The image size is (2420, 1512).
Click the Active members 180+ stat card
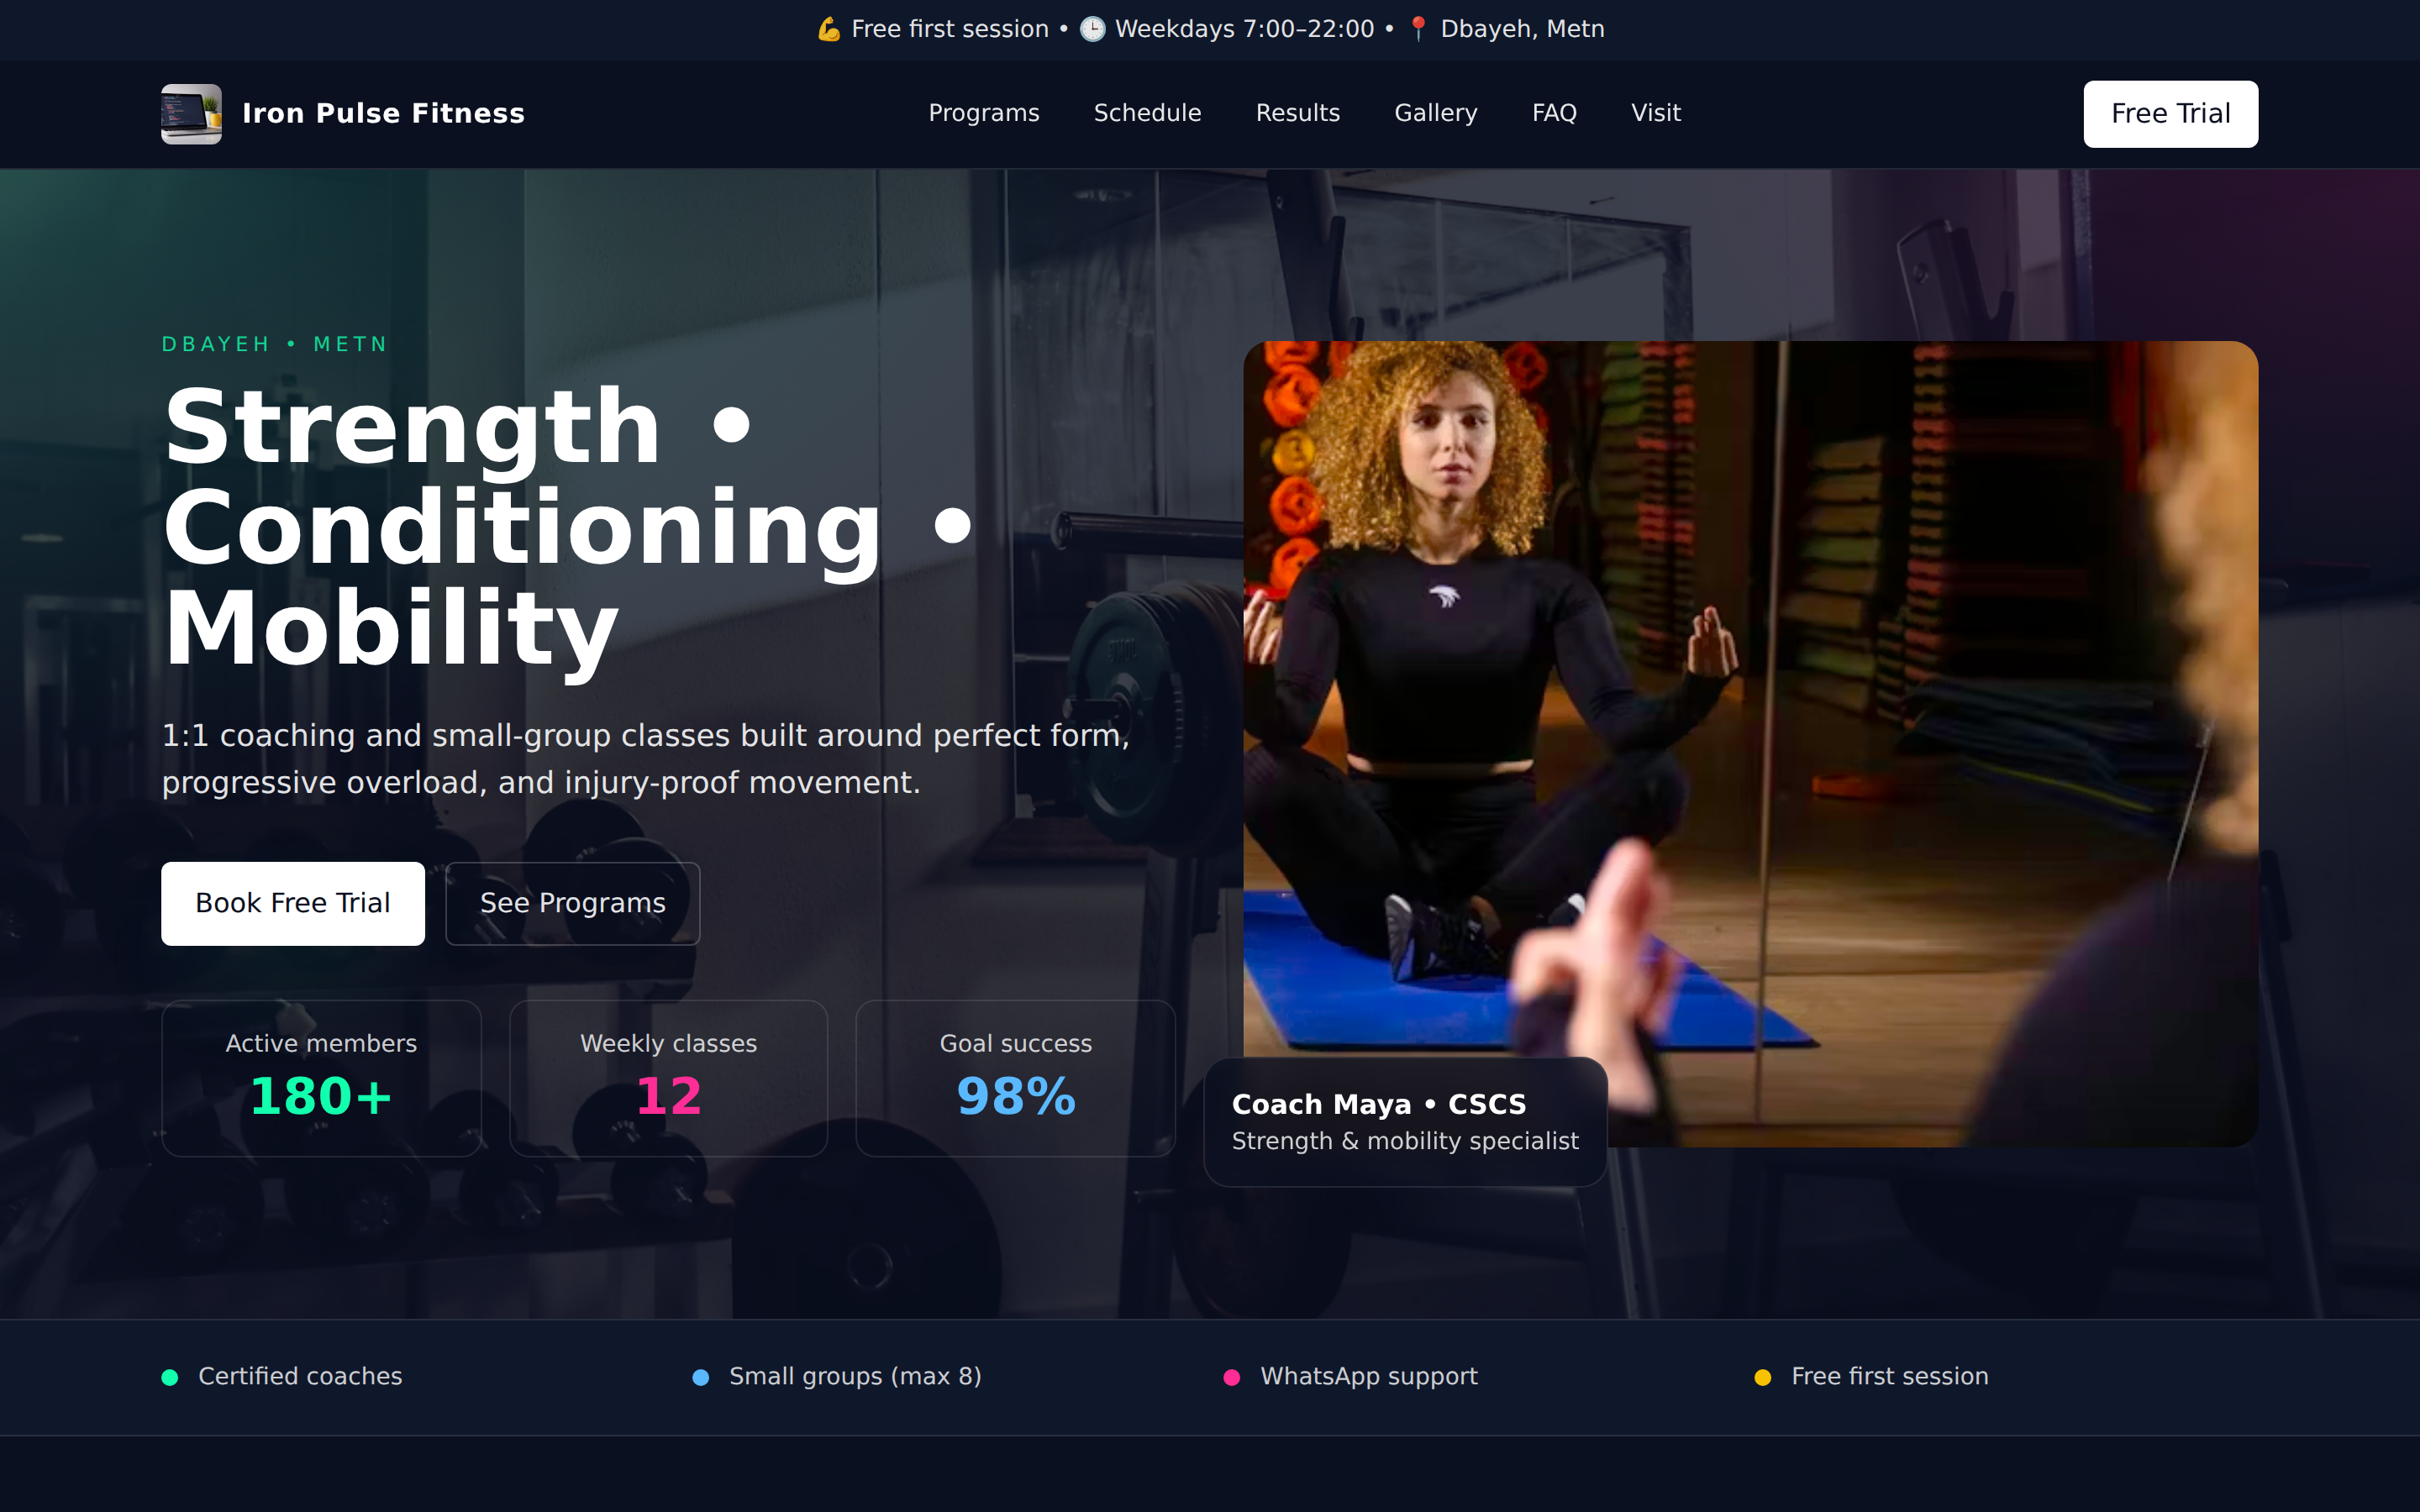click(321, 1078)
